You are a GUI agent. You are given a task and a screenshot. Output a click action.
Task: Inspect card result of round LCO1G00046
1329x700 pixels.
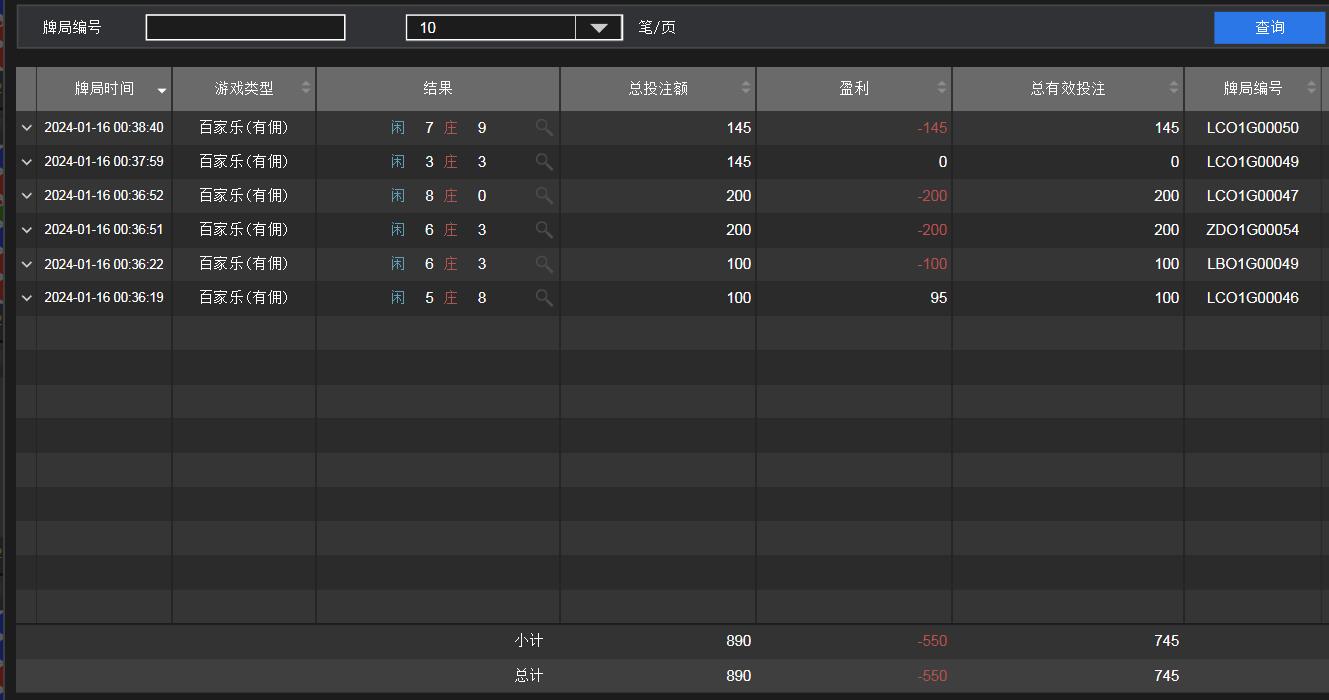[544, 298]
